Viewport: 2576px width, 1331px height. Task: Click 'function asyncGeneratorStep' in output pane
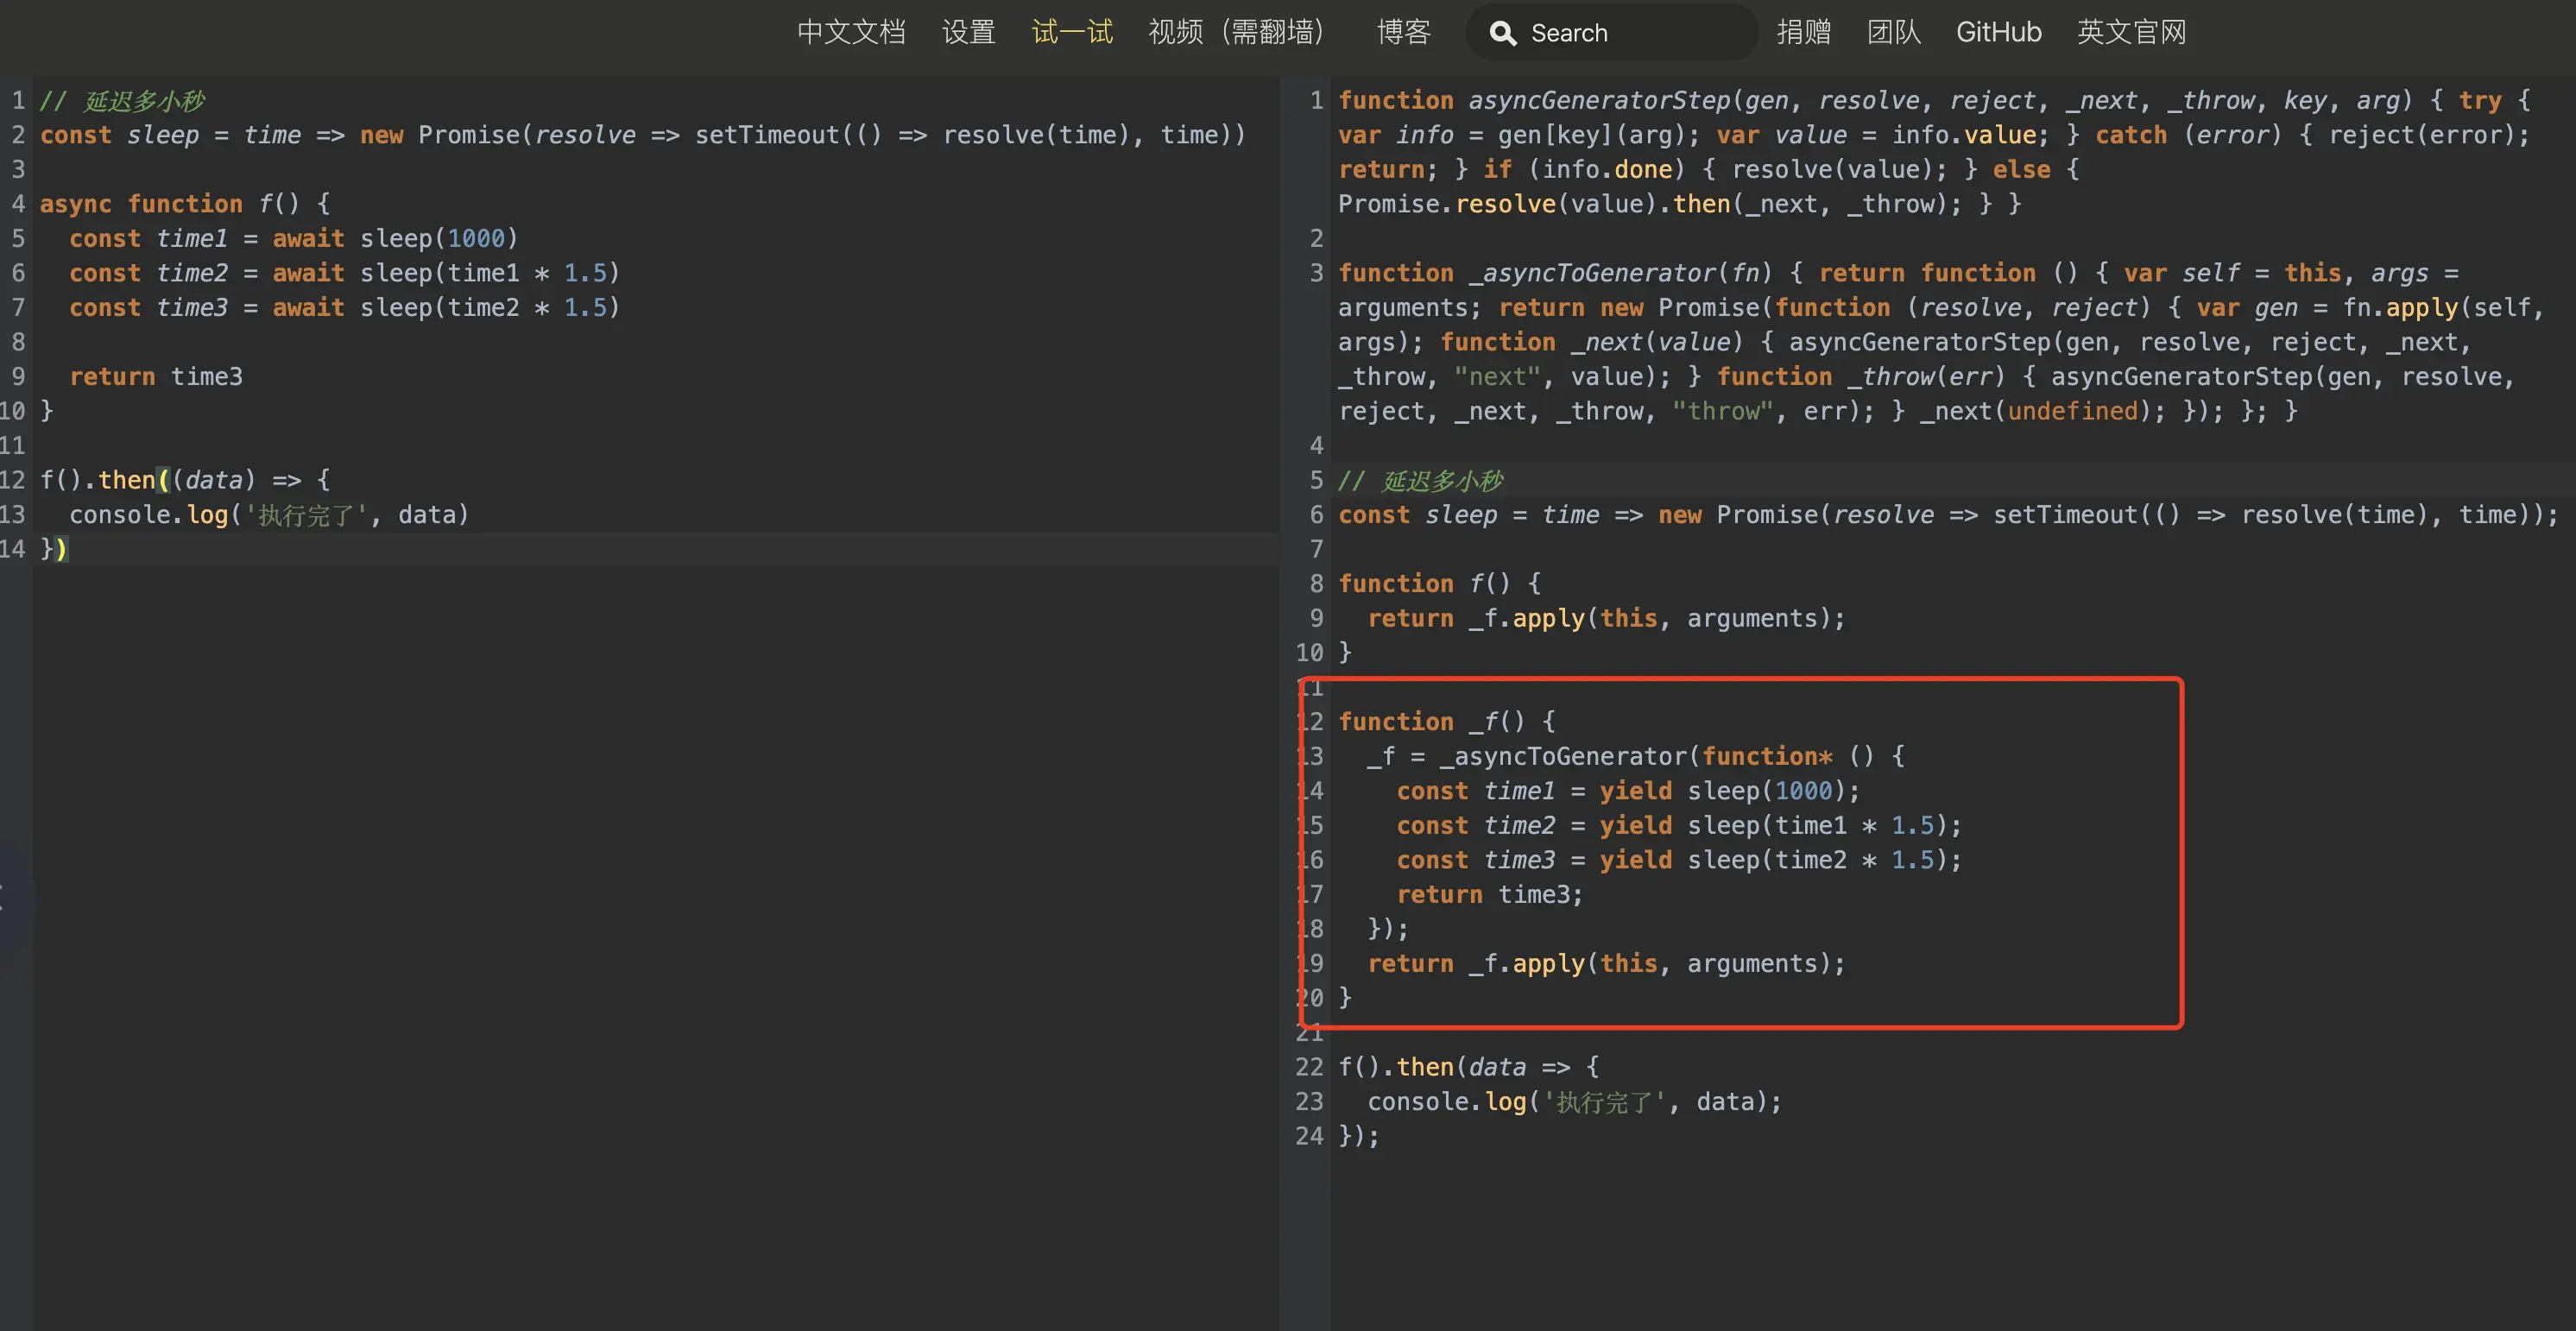[x=1534, y=101]
